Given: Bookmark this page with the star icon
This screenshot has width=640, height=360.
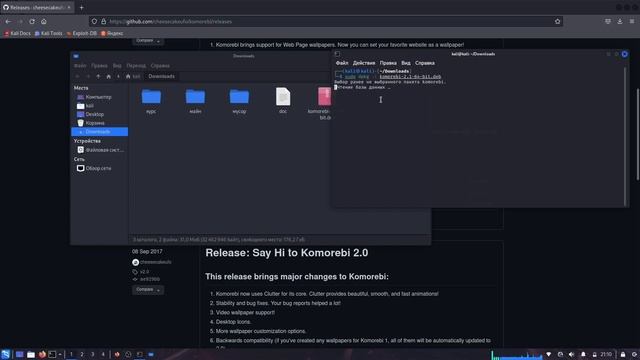Looking at the screenshot, I should (558, 21).
